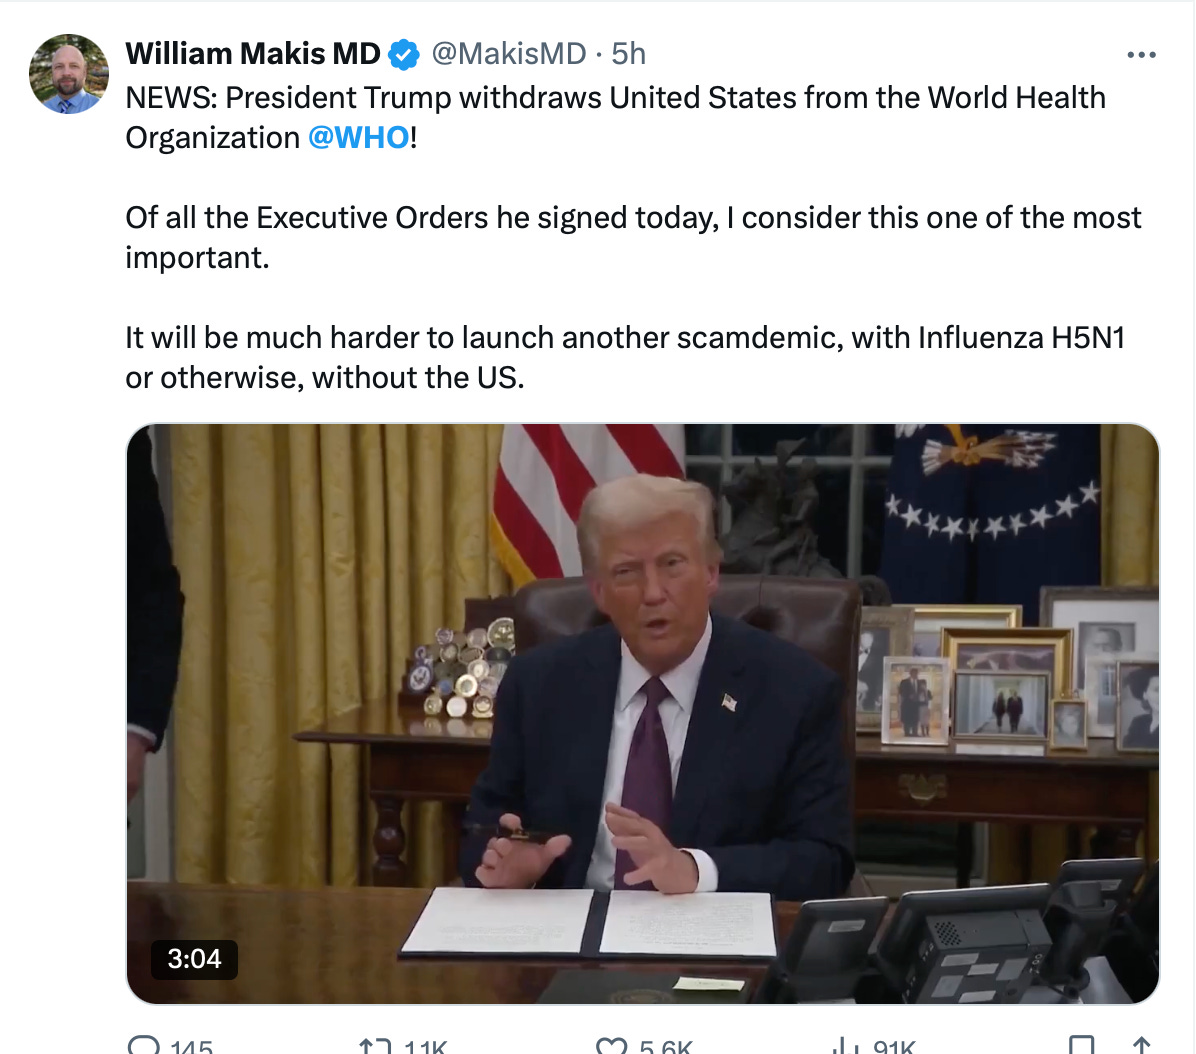Follow the @WHO mention link

coord(358,138)
